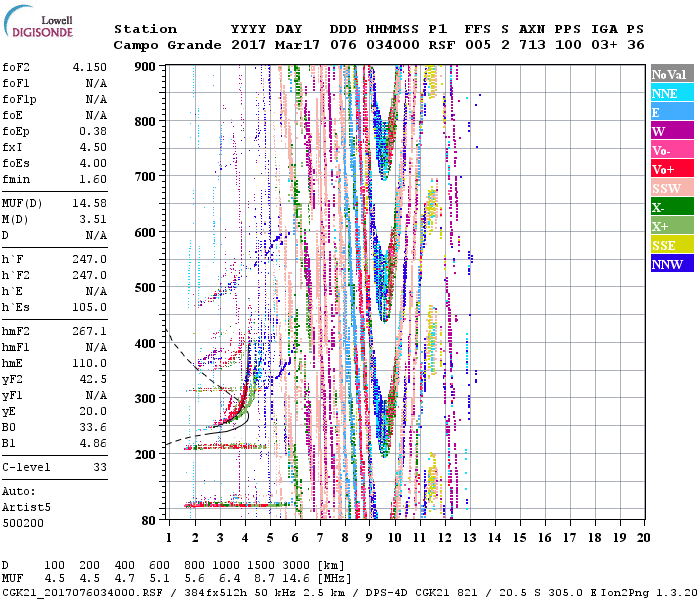Click the foEp value 0.38
This screenshot has height=600, width=700.
(x=93, y=131)
